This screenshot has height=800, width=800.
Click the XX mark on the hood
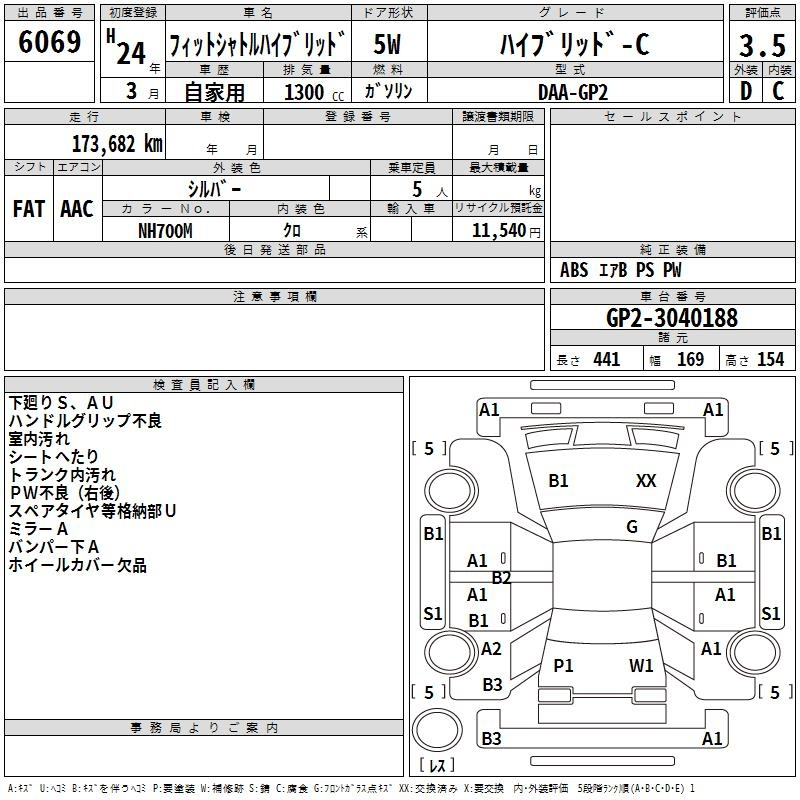(646, 481)
